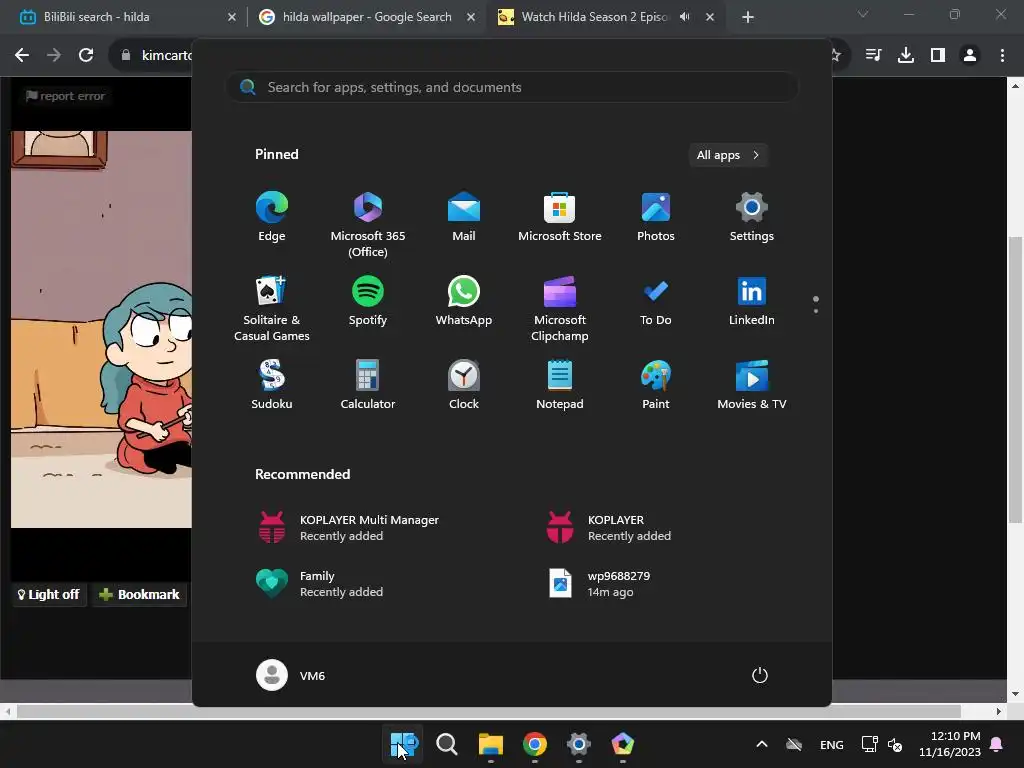Open Chrome tab search chevron
This screenshot has height=768, width=1024.
point(863,14)
